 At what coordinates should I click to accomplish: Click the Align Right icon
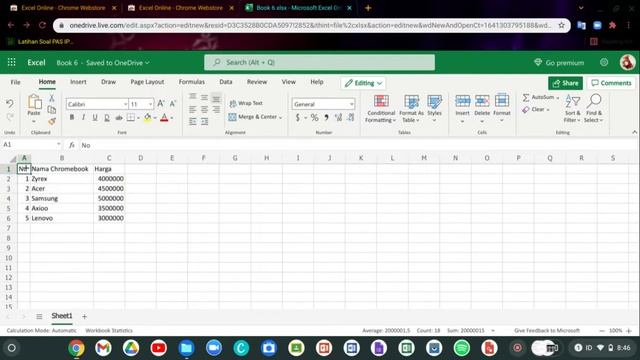216,109
